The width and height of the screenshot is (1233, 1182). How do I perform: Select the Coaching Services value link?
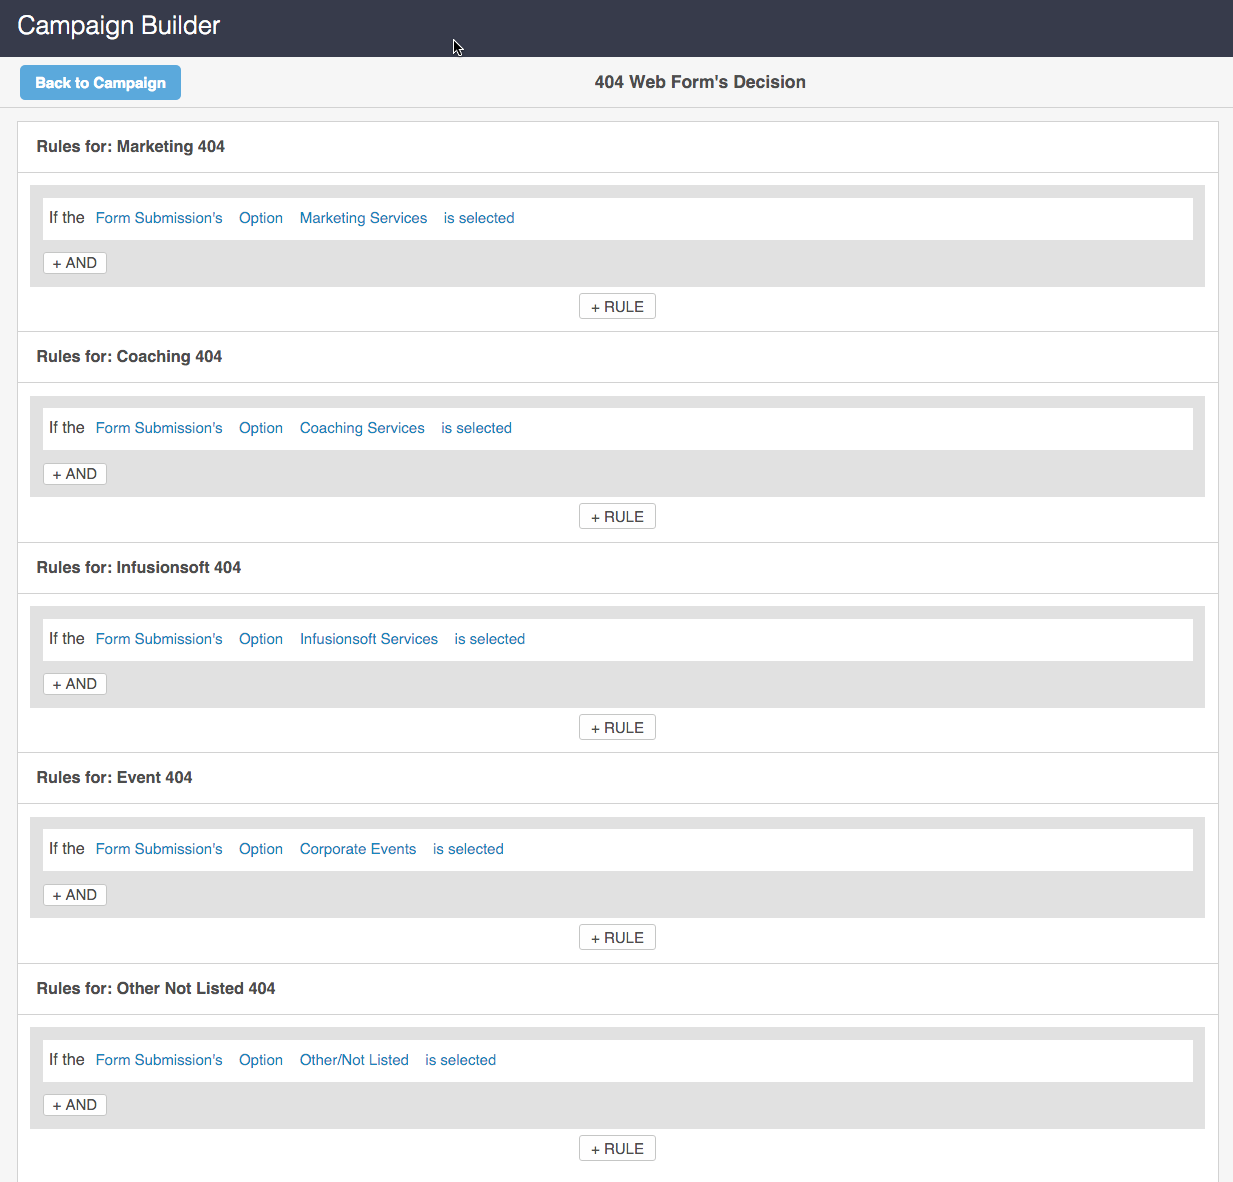(362, 428)
